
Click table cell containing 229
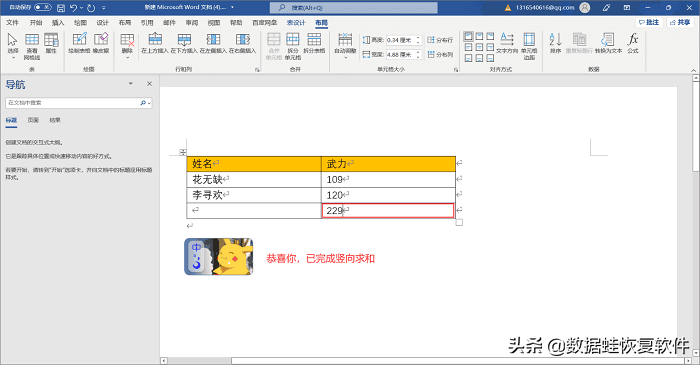[x=388, y=211]
